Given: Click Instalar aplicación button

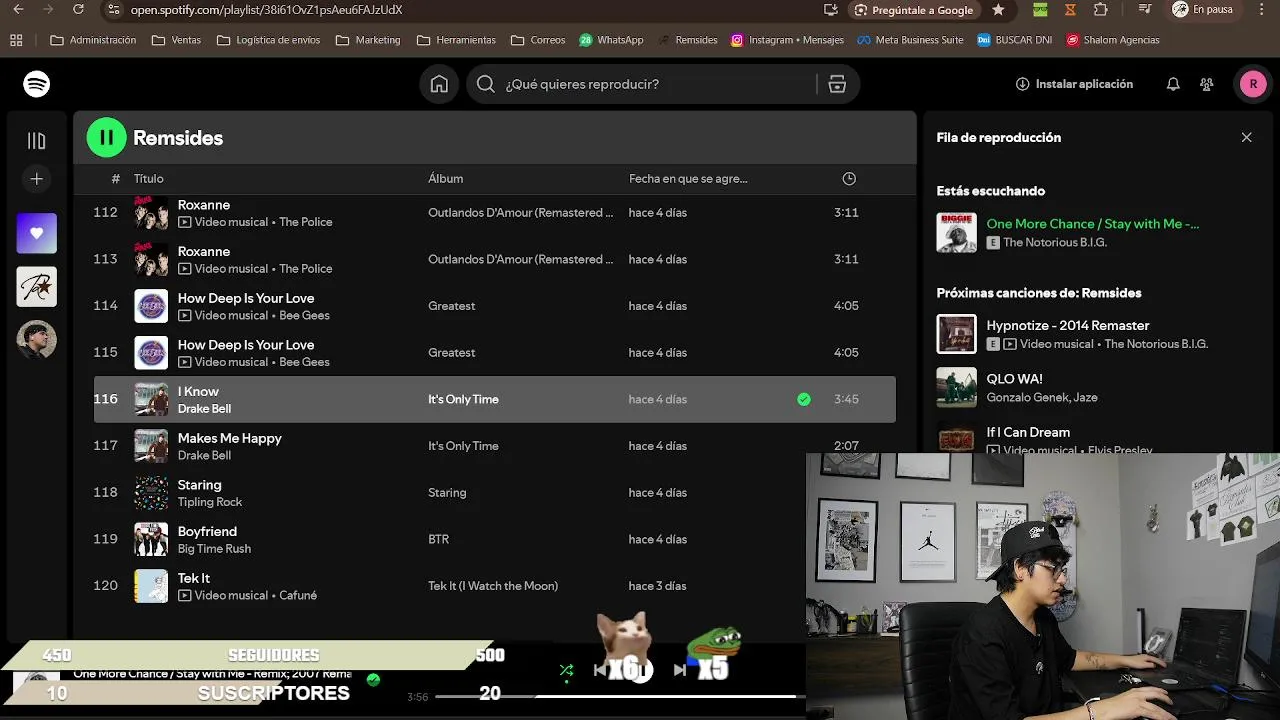Looking at the screenshot, I should coord(1074,84).
